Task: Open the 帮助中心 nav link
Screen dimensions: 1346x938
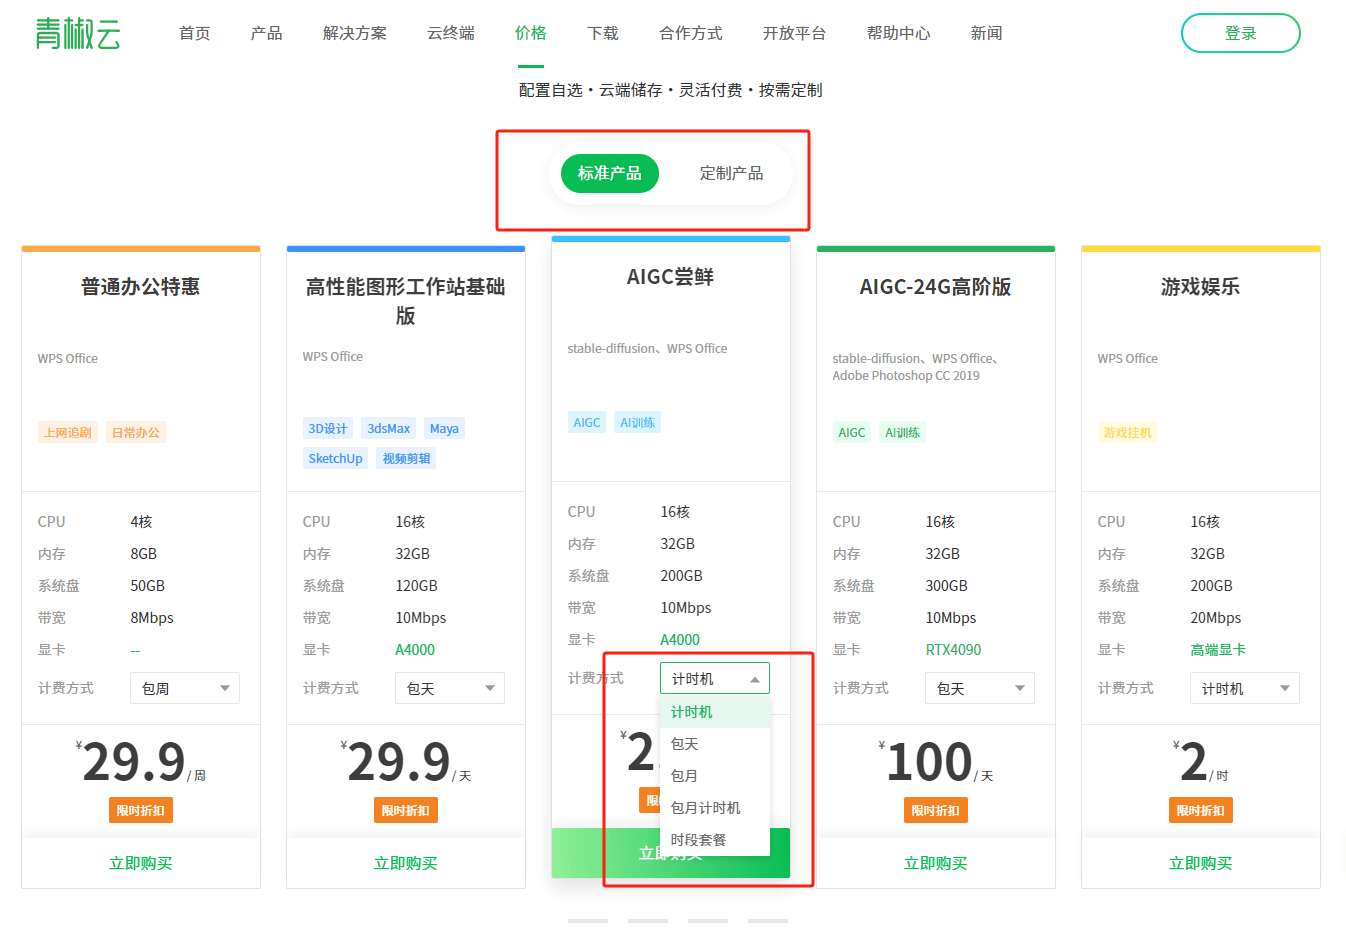Action: tap(899, 33)
